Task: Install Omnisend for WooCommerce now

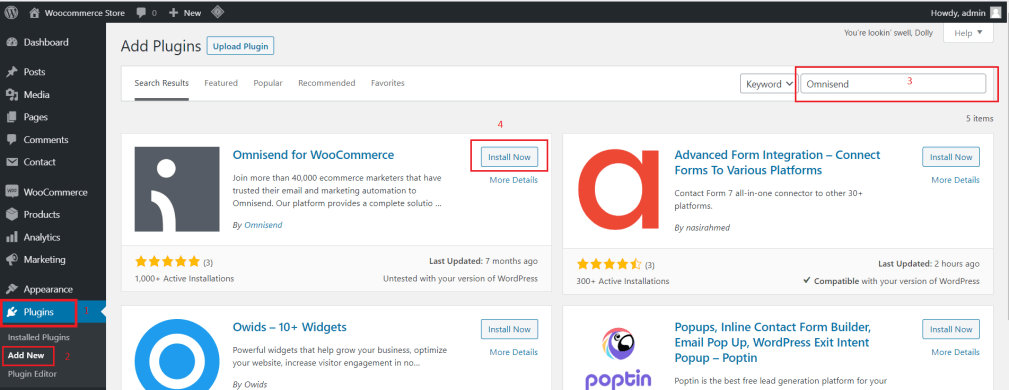Action: tap(509, 157)
